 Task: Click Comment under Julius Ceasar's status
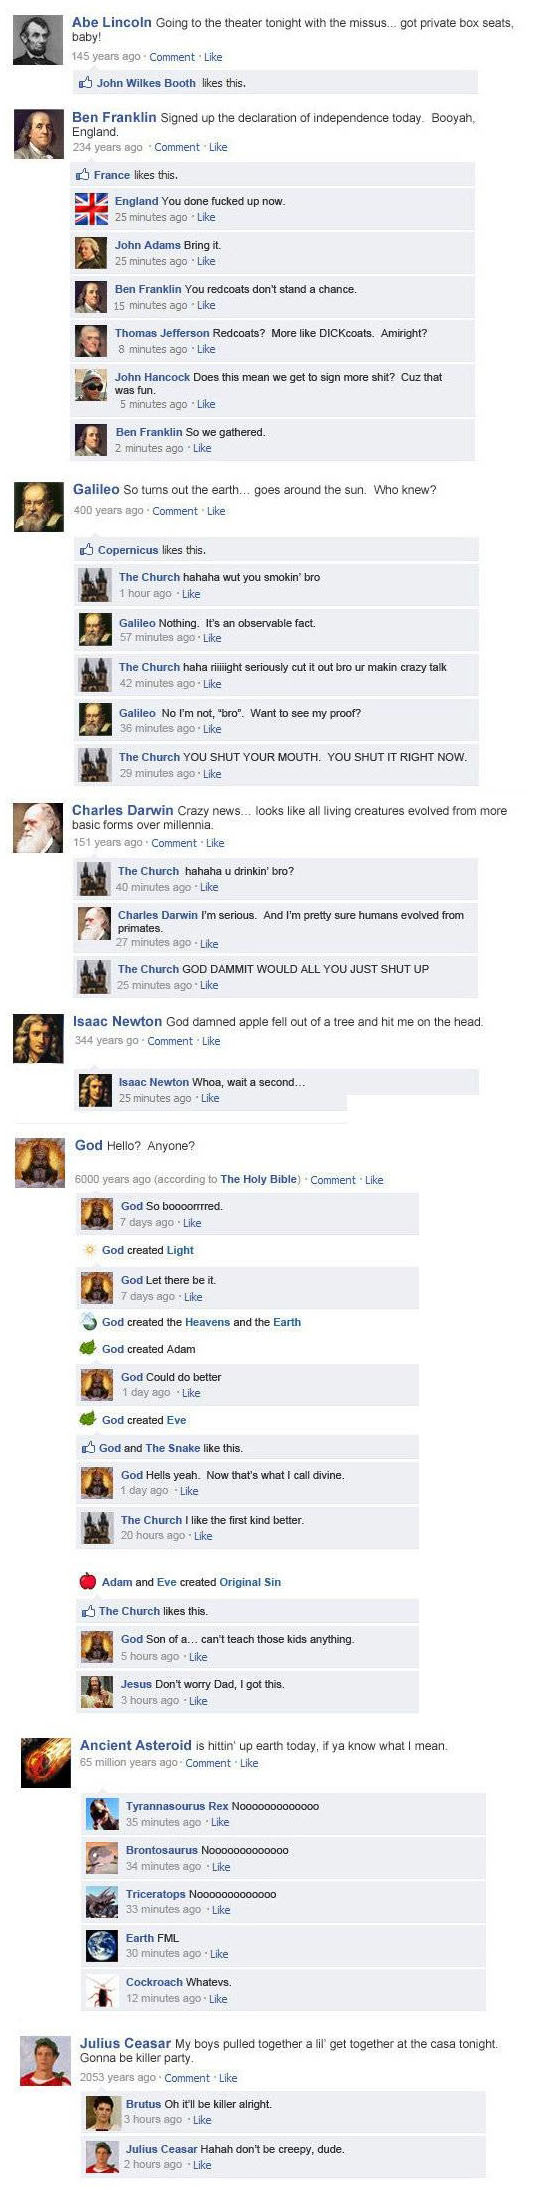[x=187, y=2077]
